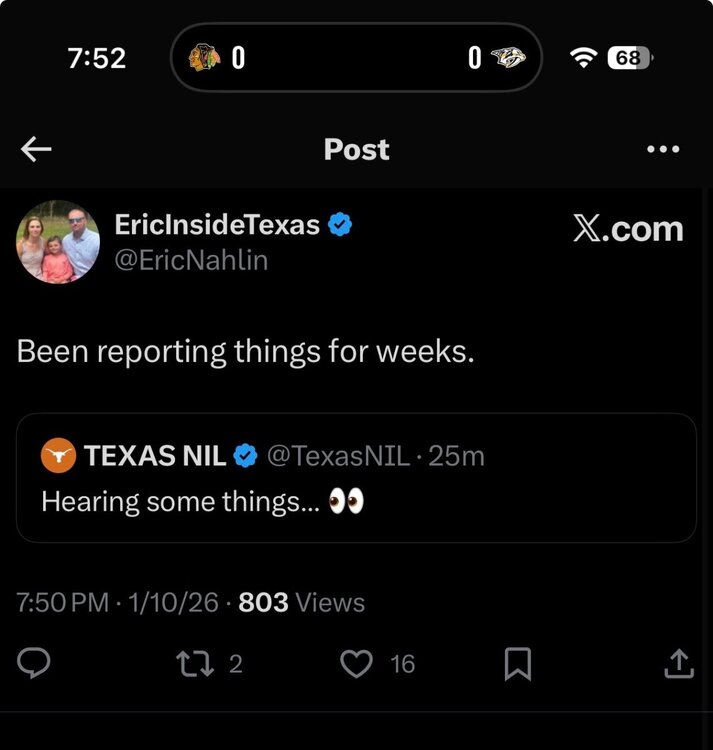Open EricInsideTexas profile picture
This screenshot has height=750, width=713.
point(58,241)
